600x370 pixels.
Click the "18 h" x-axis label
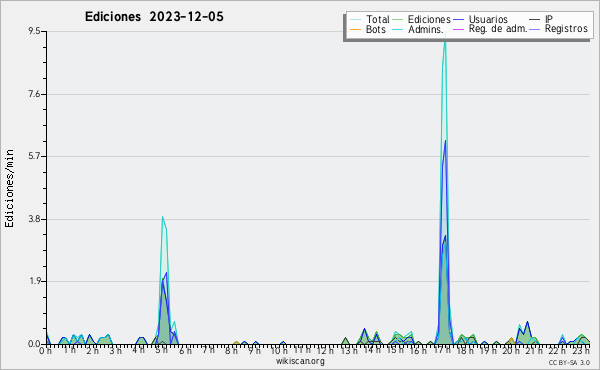(465, 350)
